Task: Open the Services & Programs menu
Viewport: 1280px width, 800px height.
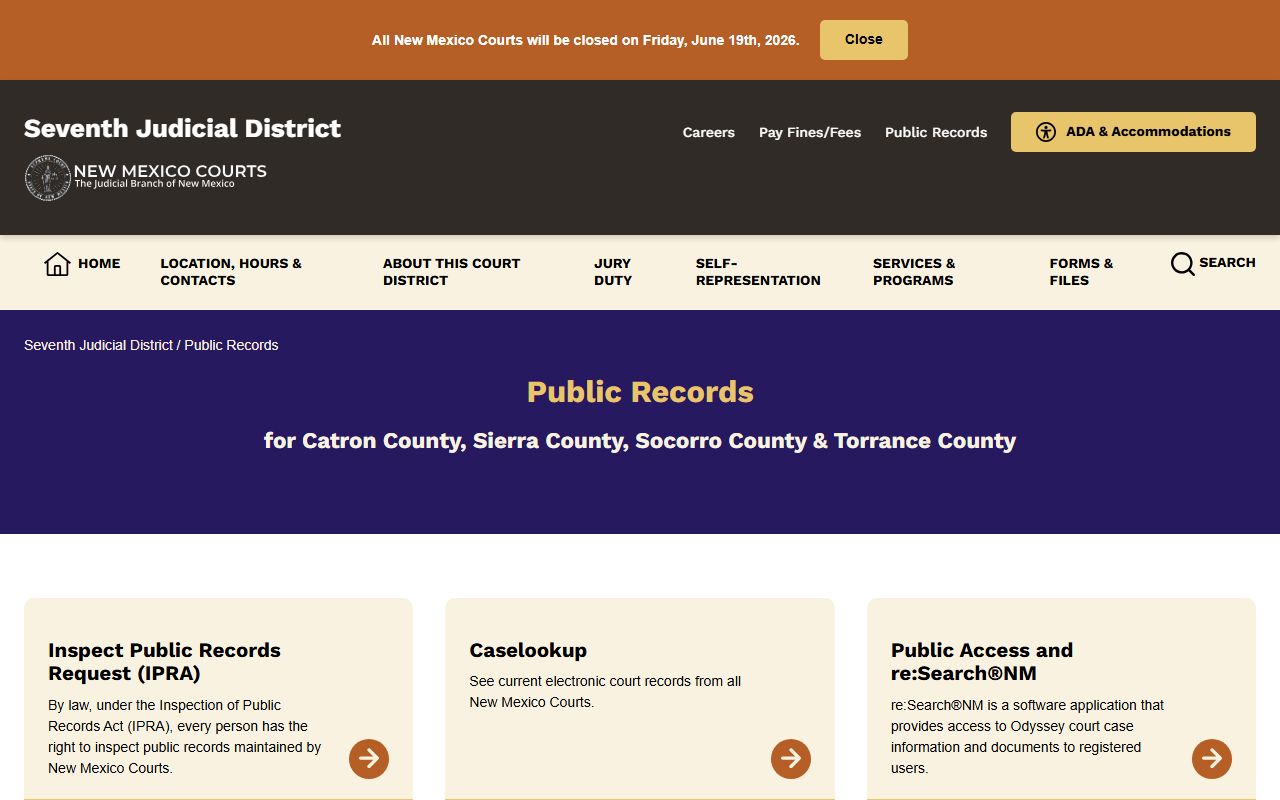Action: [x=914, y=272]
